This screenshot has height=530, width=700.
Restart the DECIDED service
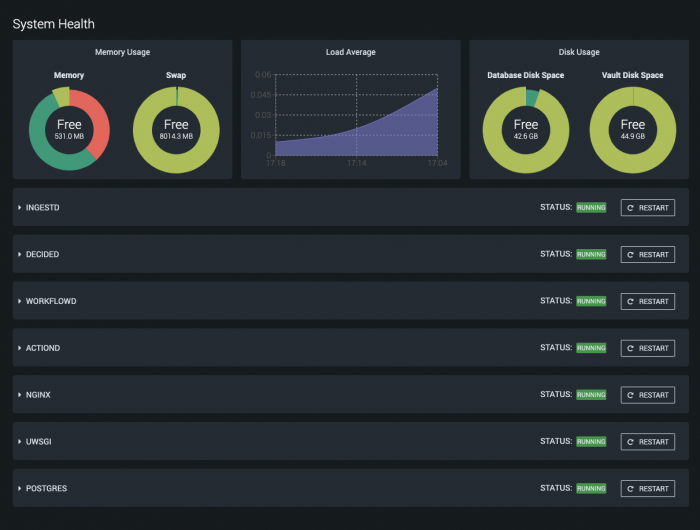pos(647,255)
